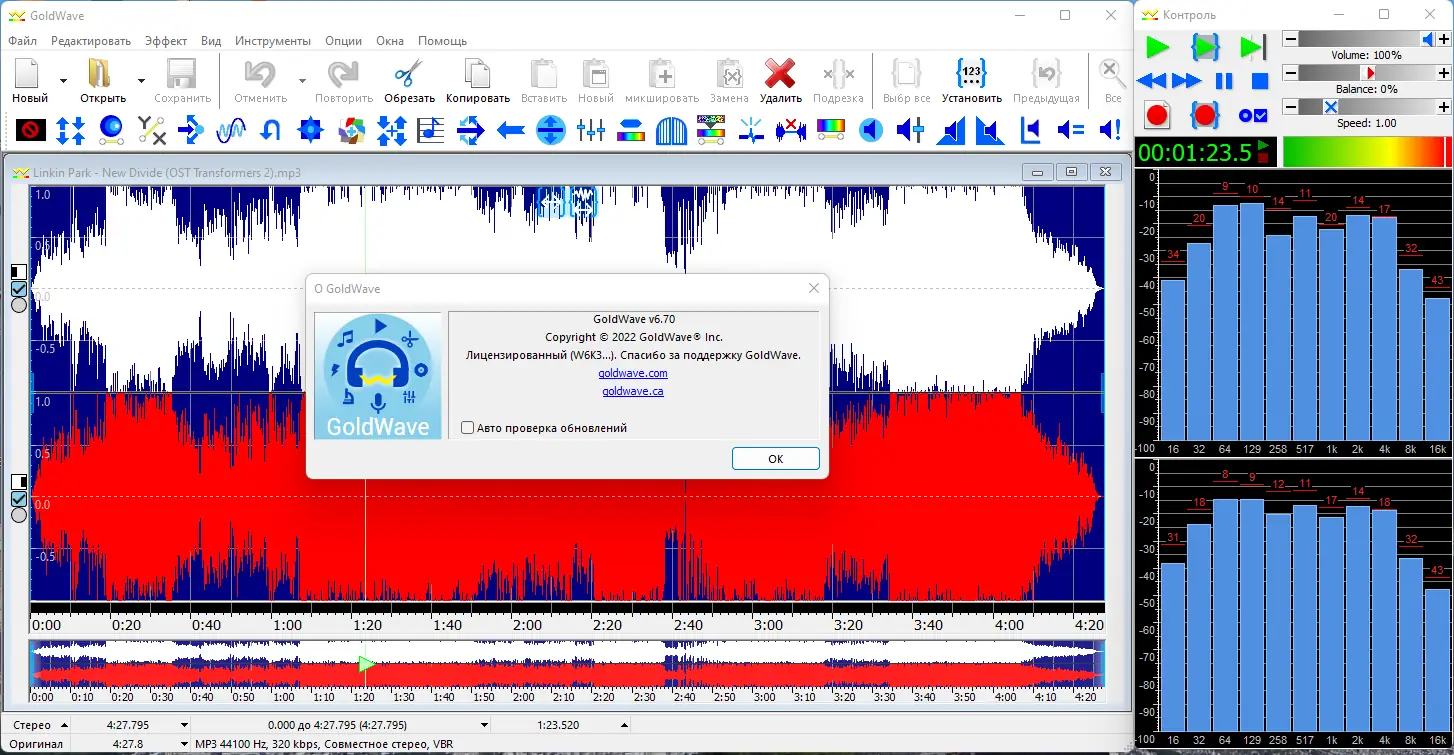This screenshot has width=1454, height=755.
Task: Pause playback with the blue pause button
Action: tap(1224, 81)
